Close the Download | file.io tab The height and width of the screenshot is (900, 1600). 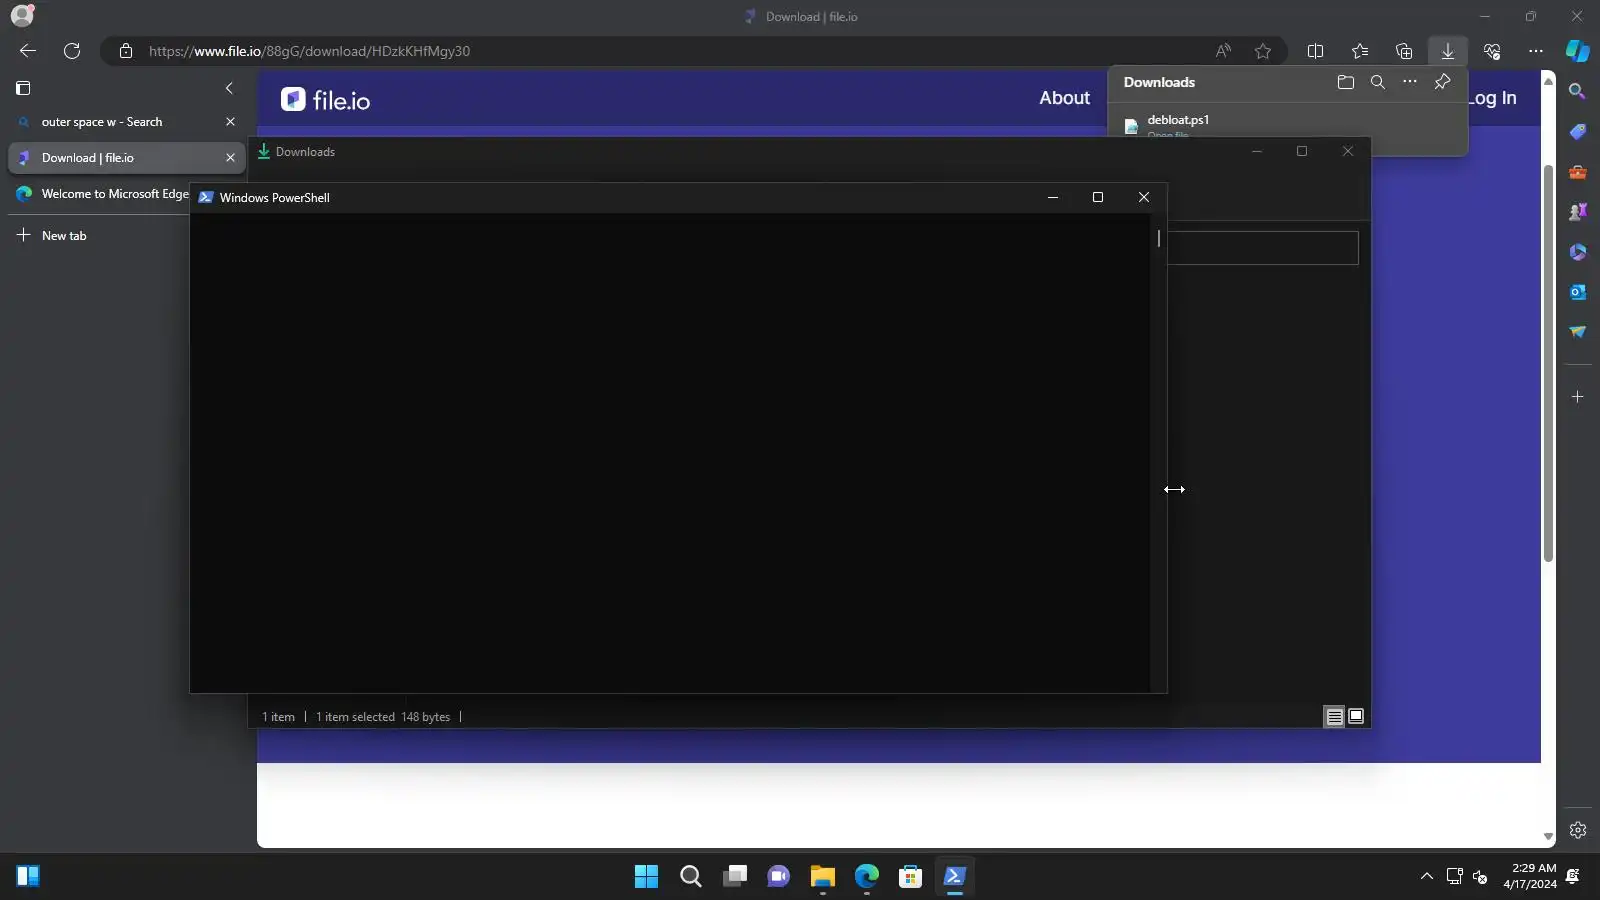click(230, 158)
